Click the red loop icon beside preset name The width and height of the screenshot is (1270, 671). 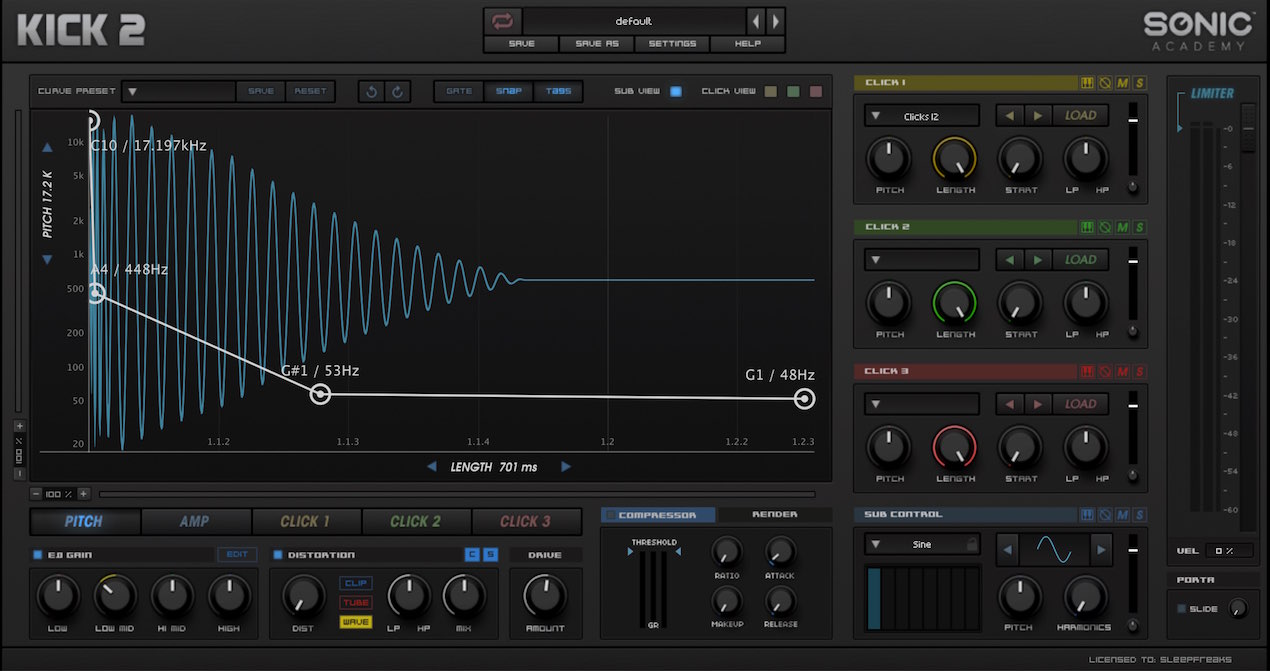pyautogui.click(x=503, y=21)
